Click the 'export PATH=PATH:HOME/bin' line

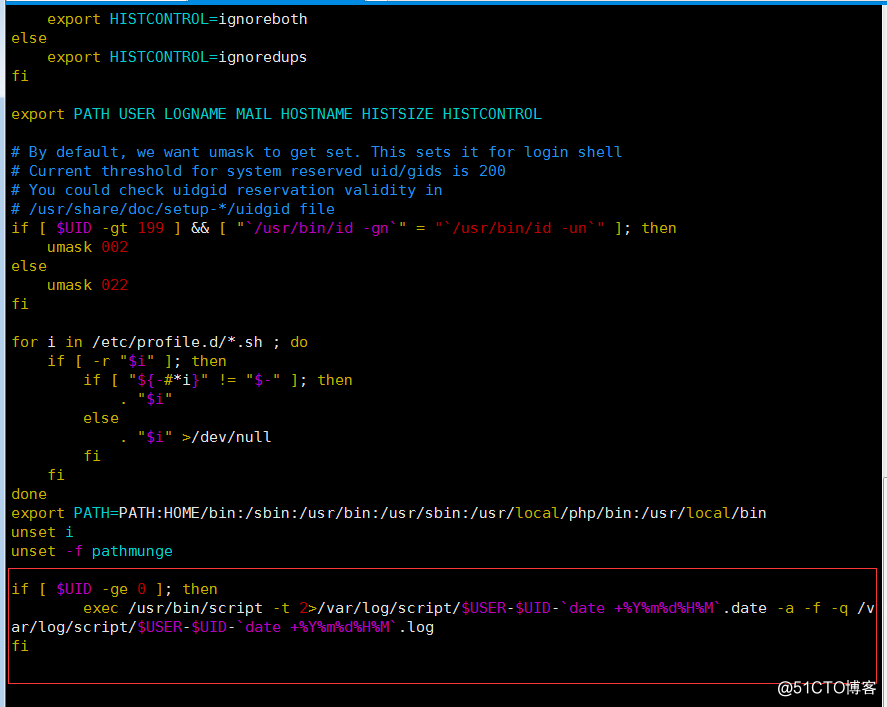click(389, 513)
